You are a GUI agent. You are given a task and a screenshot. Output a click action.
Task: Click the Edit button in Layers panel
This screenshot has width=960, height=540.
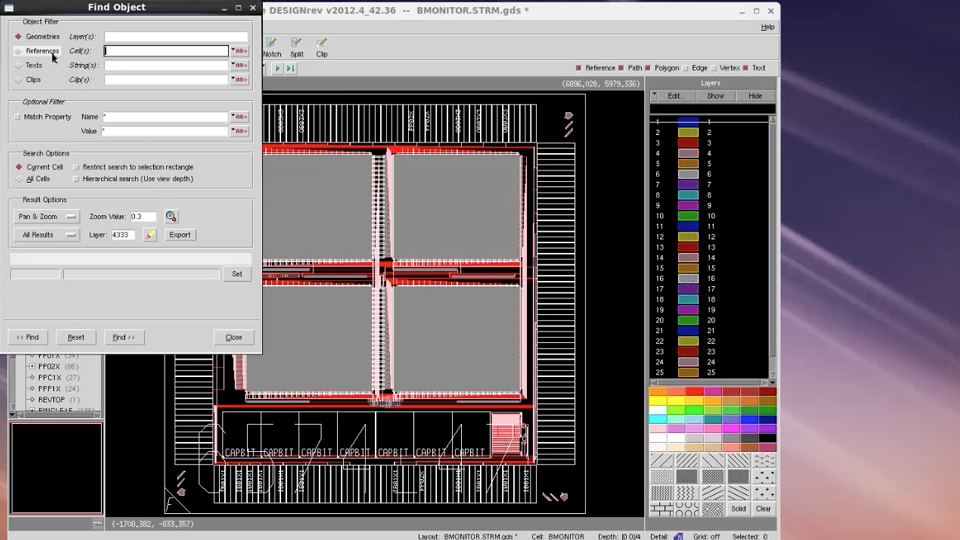tap(675, 96)
